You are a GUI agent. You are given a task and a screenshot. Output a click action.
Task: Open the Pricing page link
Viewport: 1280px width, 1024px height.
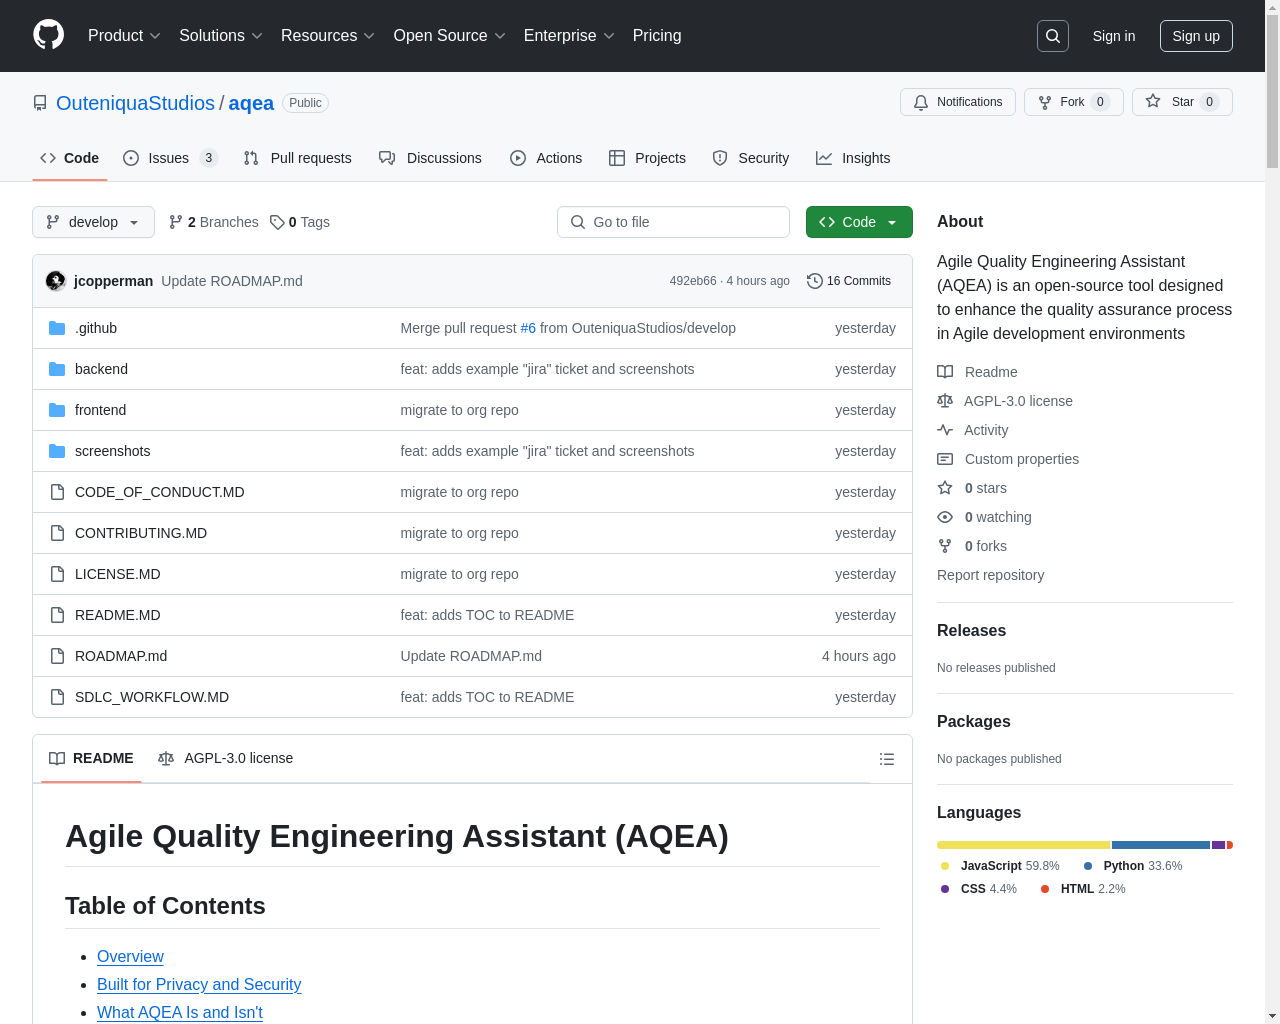click(x=657, y=36)
